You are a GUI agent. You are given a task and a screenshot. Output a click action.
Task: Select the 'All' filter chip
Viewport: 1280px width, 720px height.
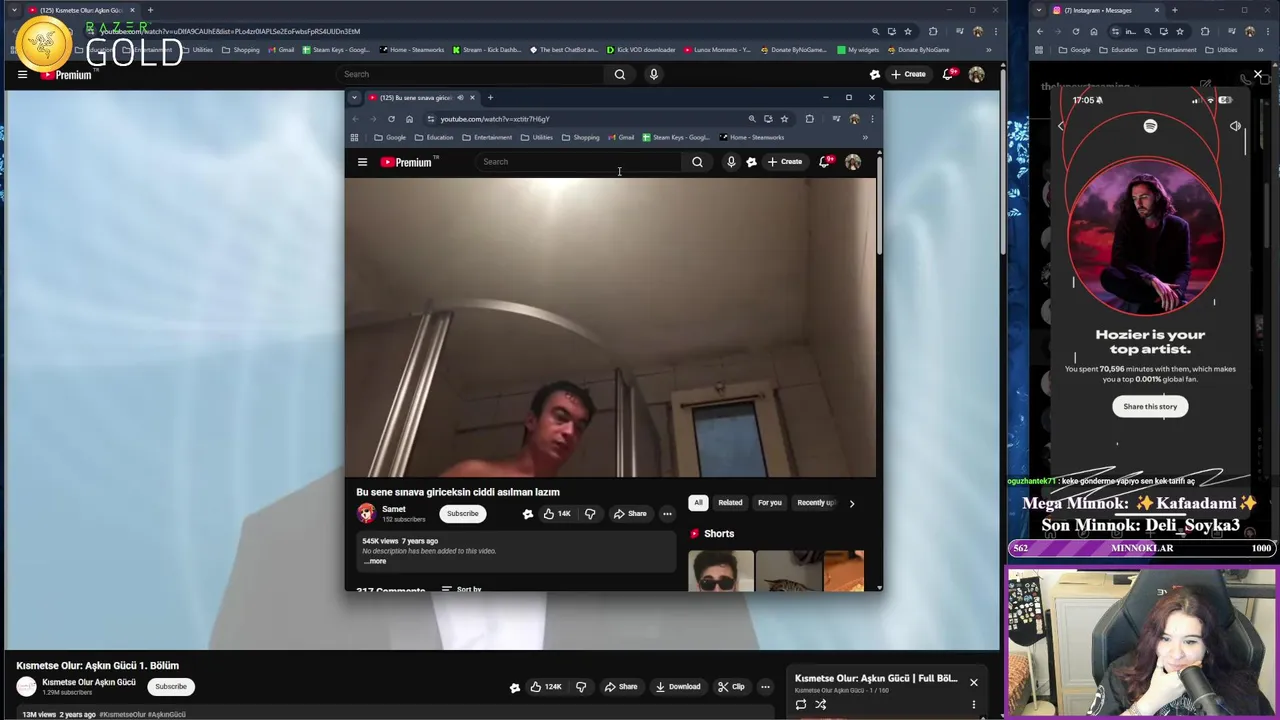tap(698, 503)
